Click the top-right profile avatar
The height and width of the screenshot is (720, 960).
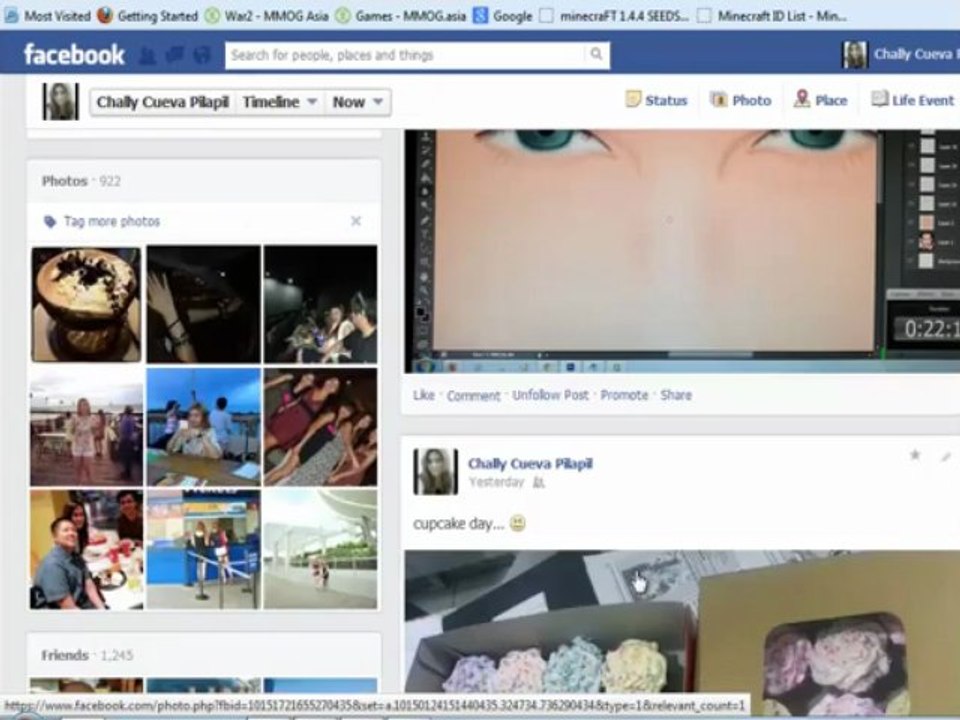[x=855, y=55]
